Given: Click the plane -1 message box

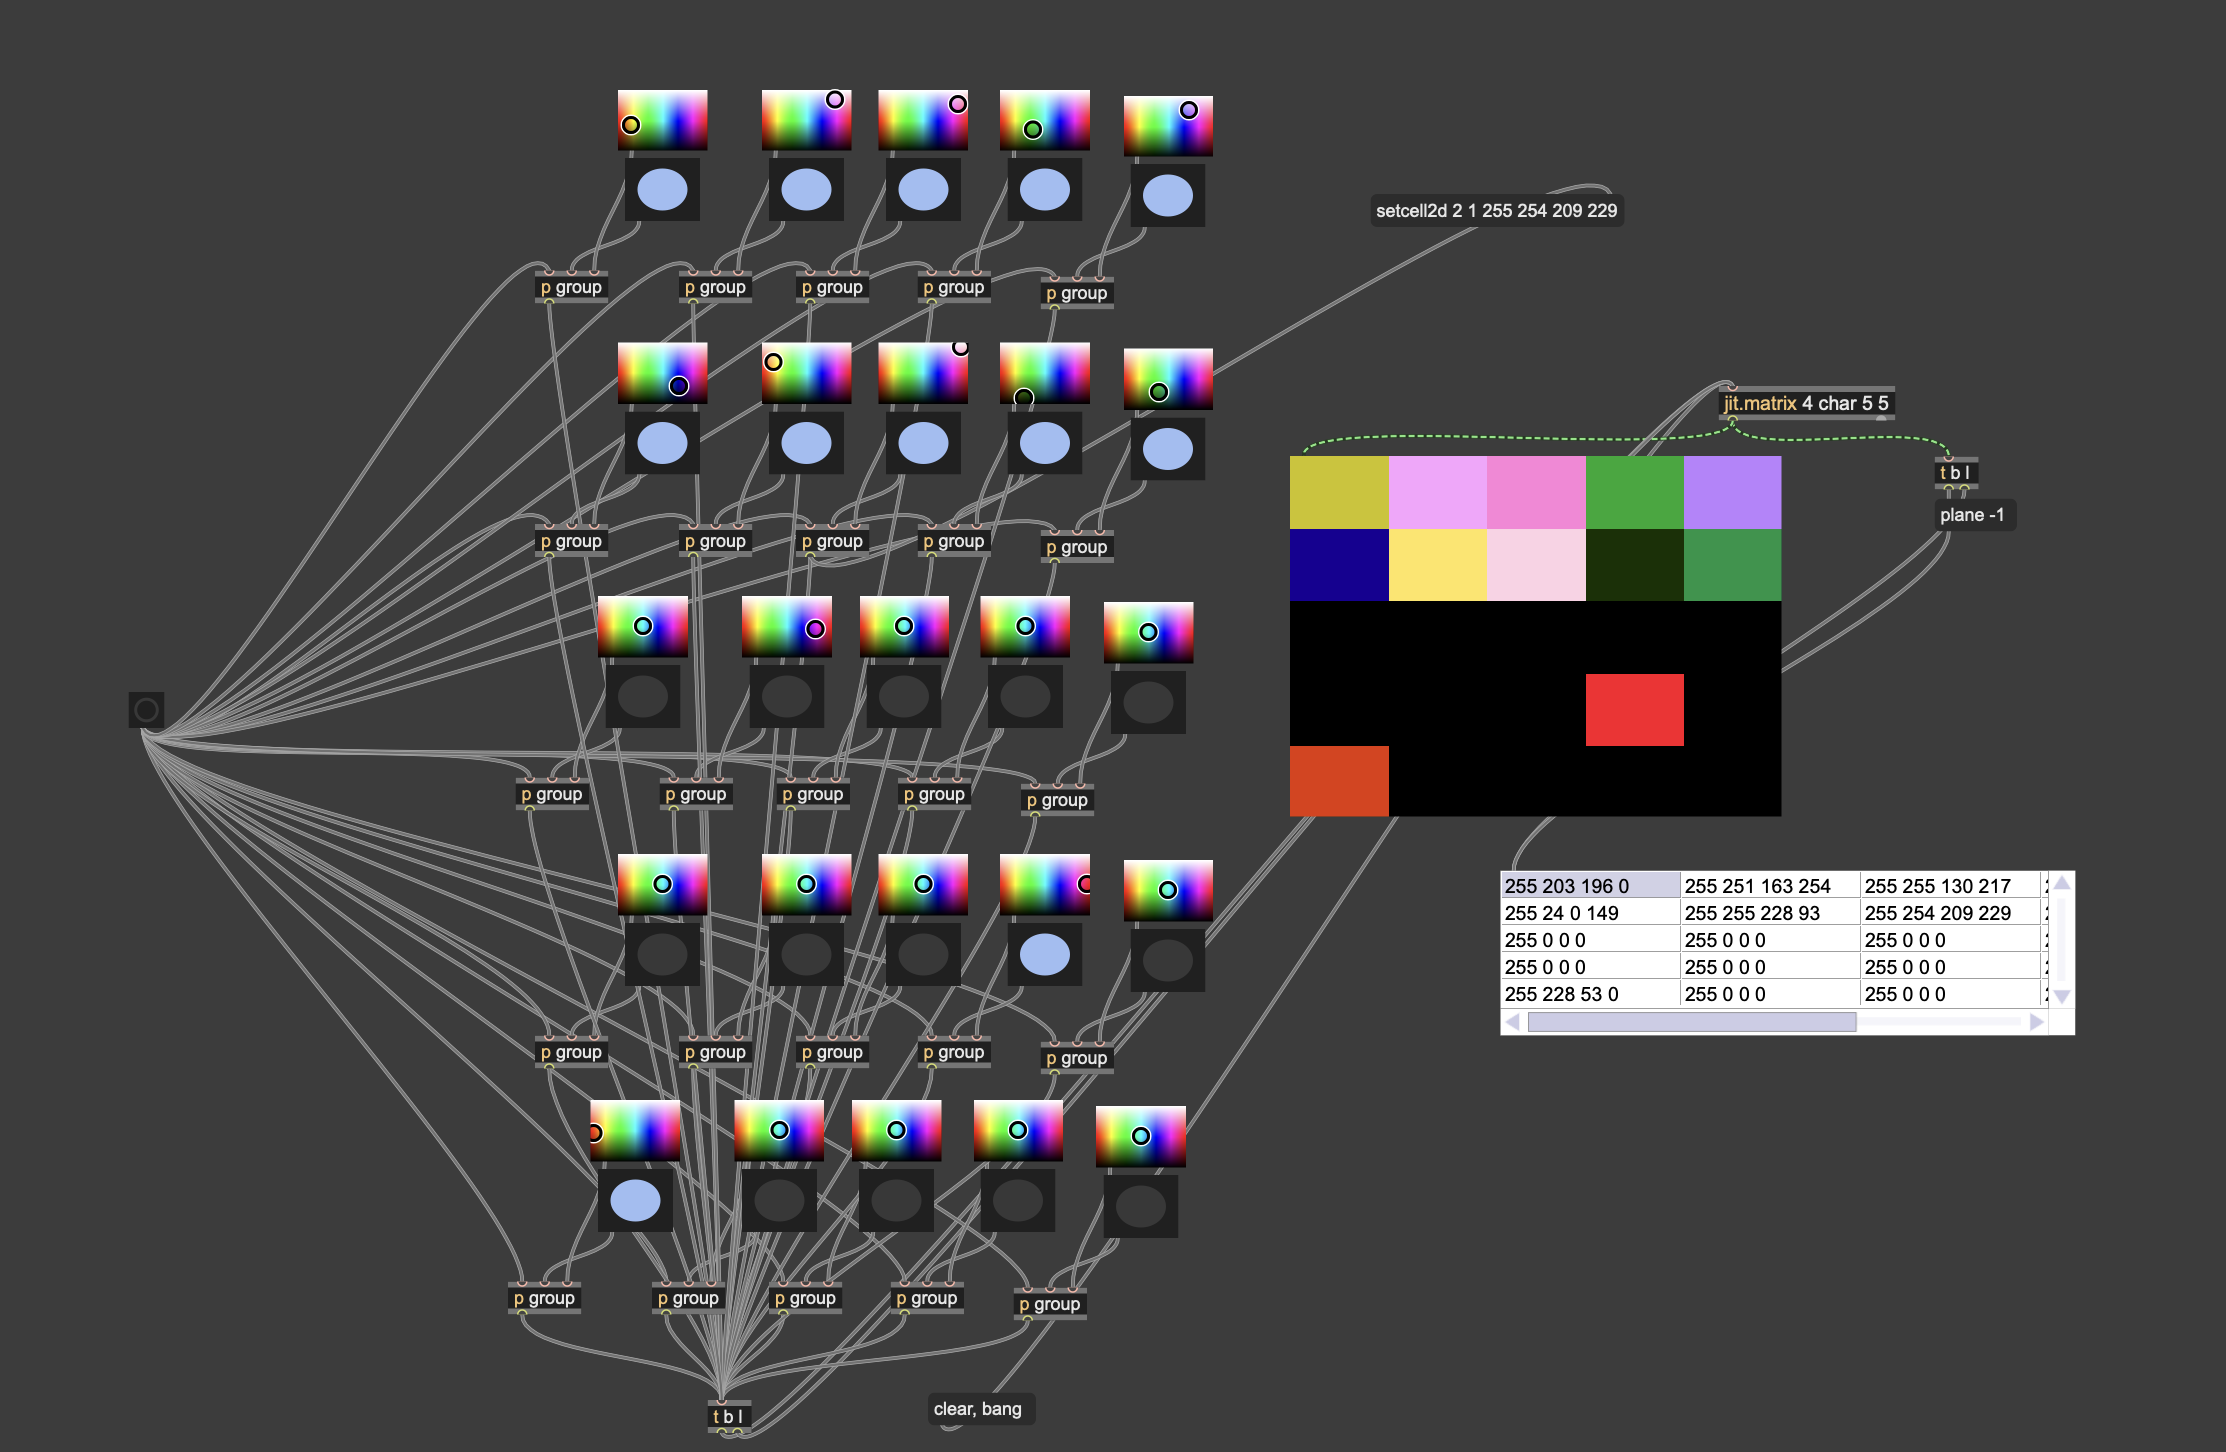Looking at the screenshot, I should coord(1972,516).
